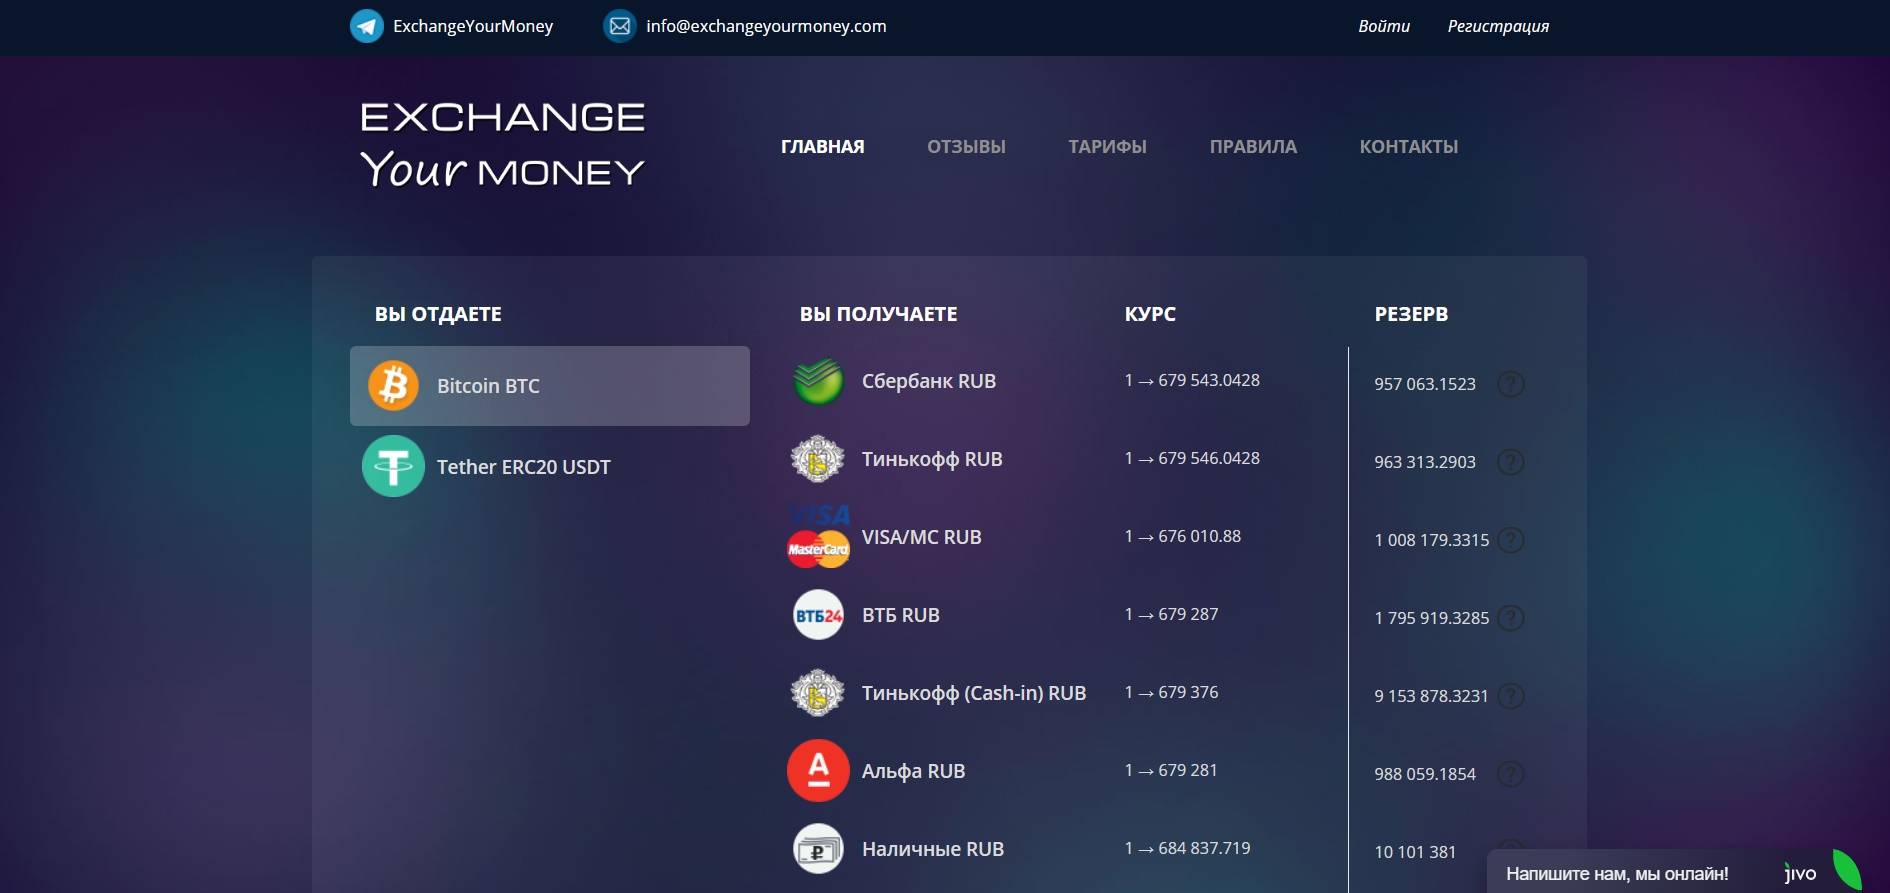Open help icon beside reserve 1 008 179.3315
The image size is (1890, 893).
tap(1511, 540)
